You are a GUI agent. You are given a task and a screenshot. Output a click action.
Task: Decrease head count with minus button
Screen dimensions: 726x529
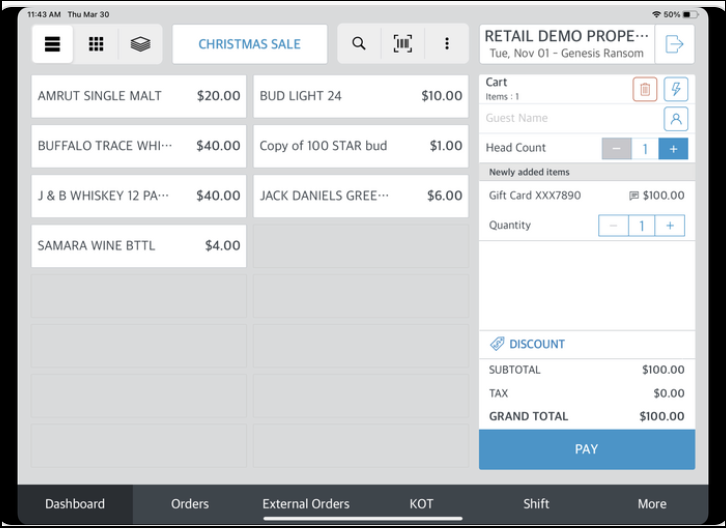(616, 149)
